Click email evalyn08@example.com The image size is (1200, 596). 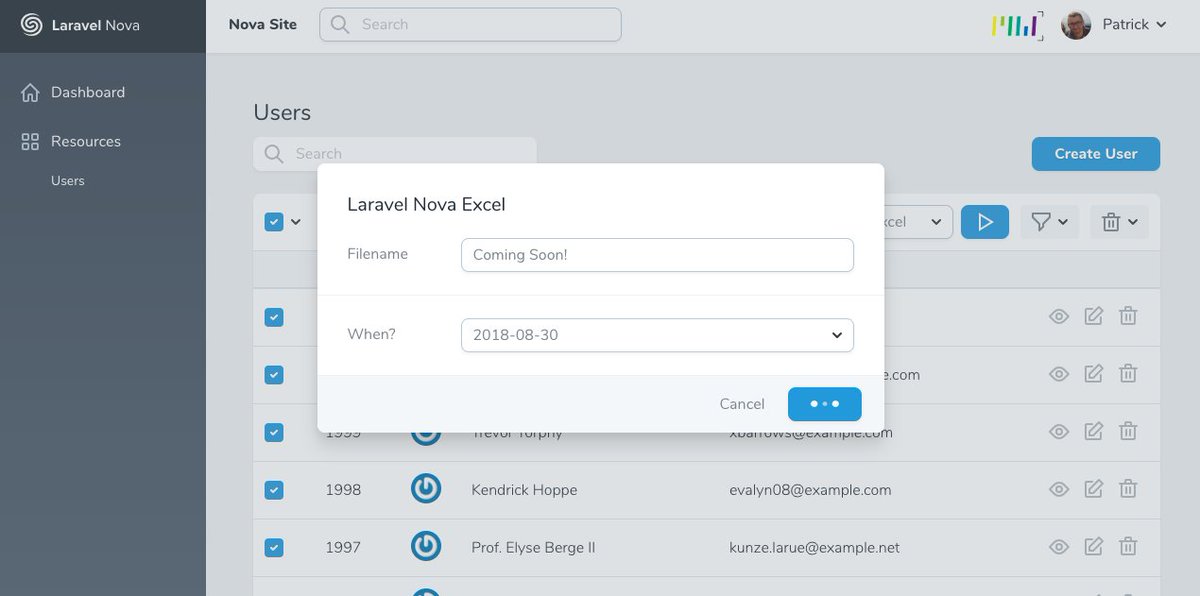(x=810, y=490)
